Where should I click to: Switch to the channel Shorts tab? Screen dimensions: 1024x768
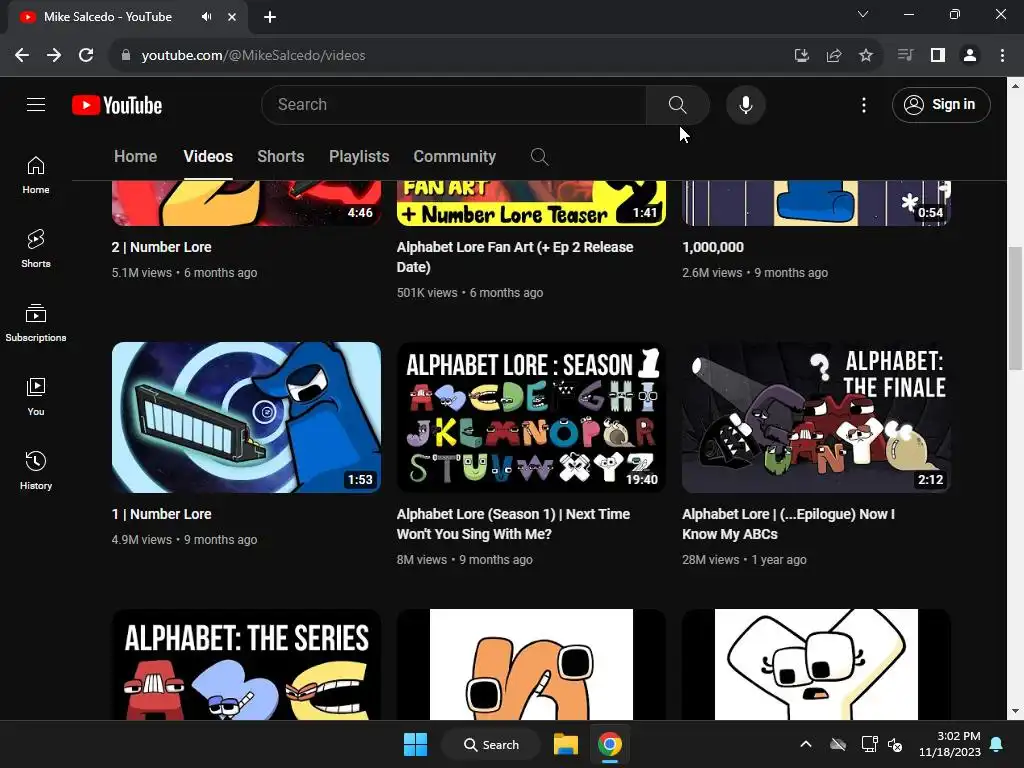point(281,157)
